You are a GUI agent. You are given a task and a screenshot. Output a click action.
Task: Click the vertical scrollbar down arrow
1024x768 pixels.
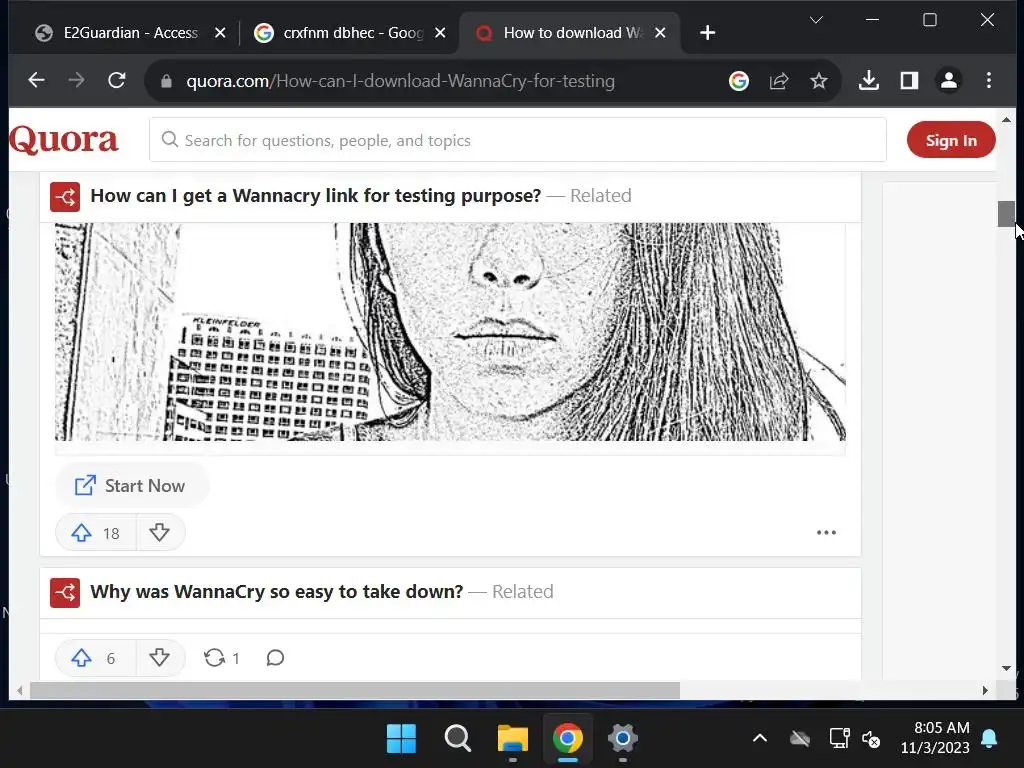pyautogui.click(x=1006, y=668)
